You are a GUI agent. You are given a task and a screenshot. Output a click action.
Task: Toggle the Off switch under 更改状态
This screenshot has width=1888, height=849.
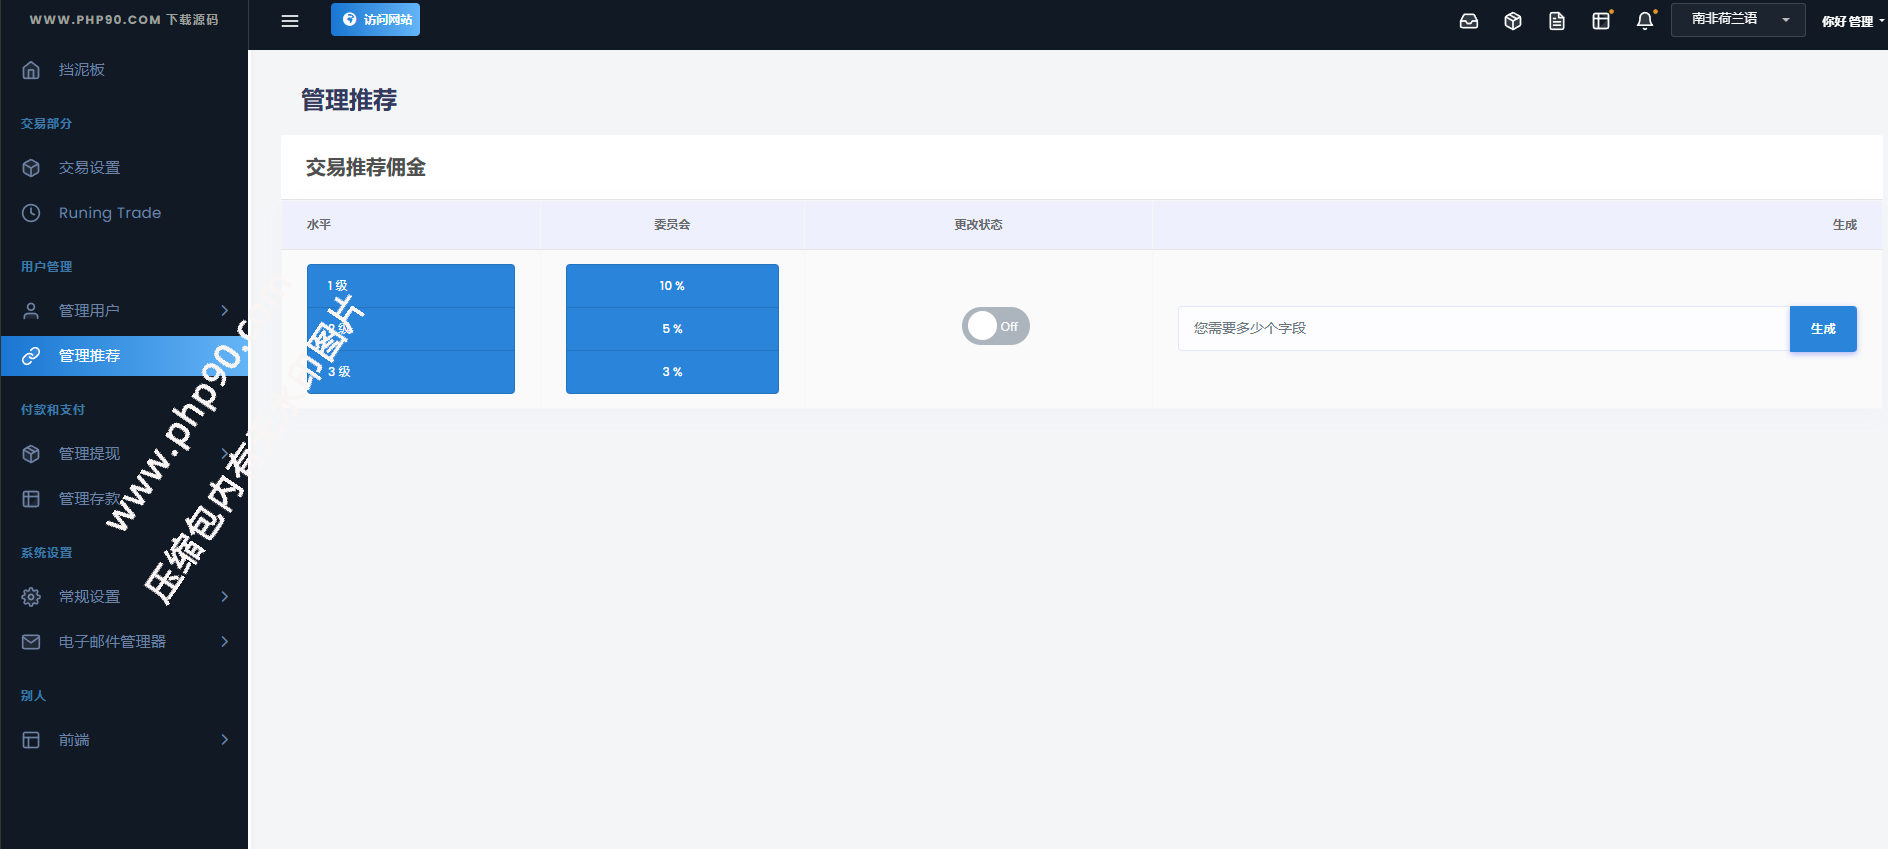(995, 326)
